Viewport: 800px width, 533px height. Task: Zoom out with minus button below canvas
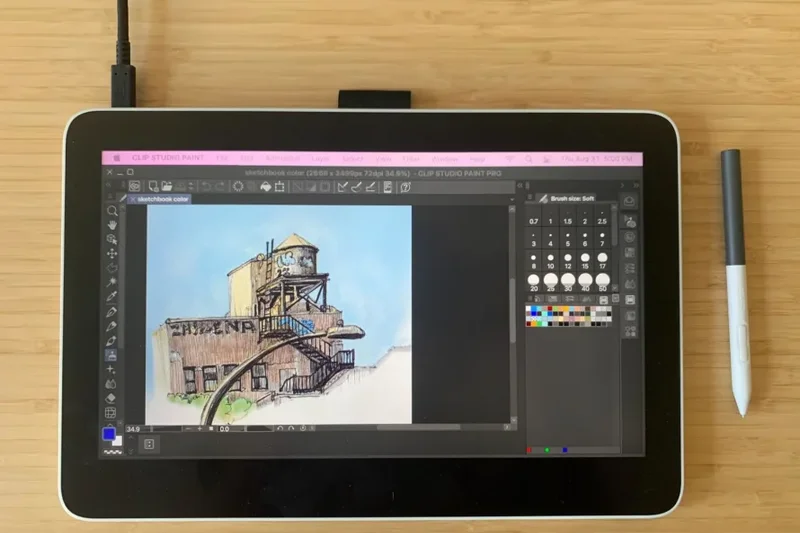tap(189, 429)
